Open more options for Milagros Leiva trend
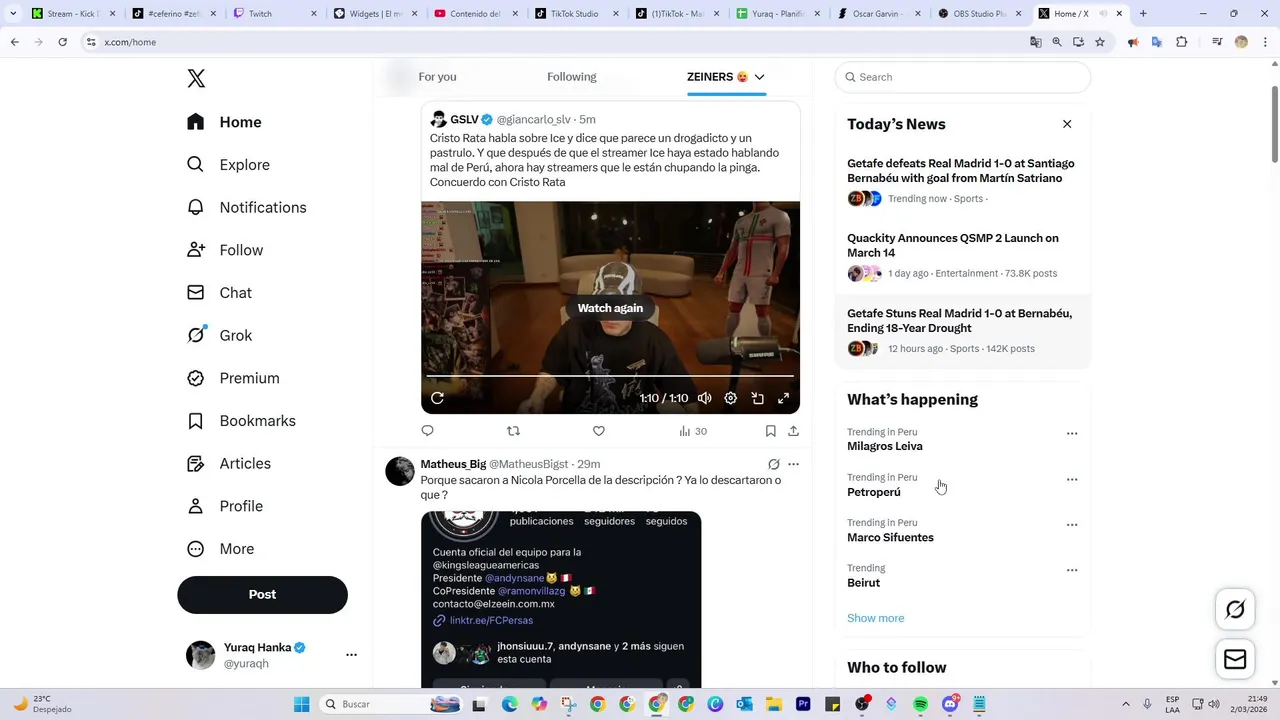Viewport: 1280px width, 720px height. coord(1072,434)
